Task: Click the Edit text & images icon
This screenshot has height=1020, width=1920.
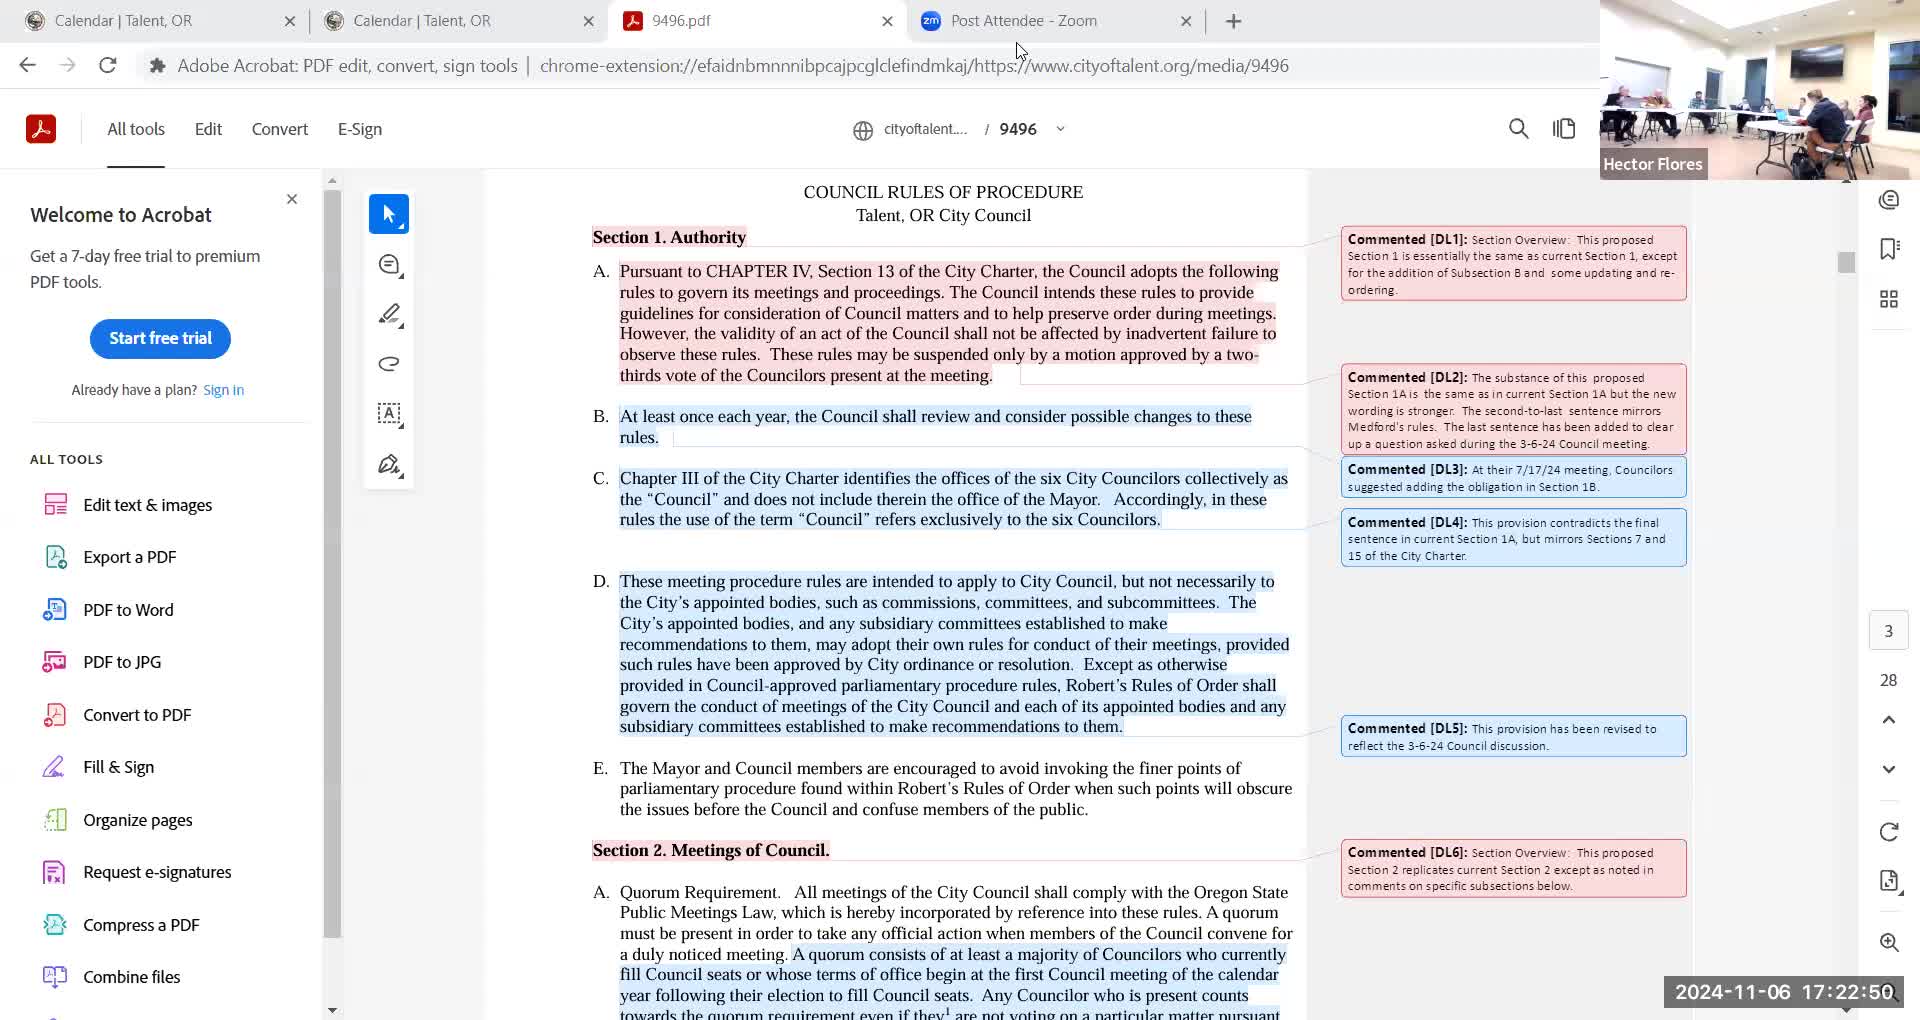Action: (x=55, y=505)
